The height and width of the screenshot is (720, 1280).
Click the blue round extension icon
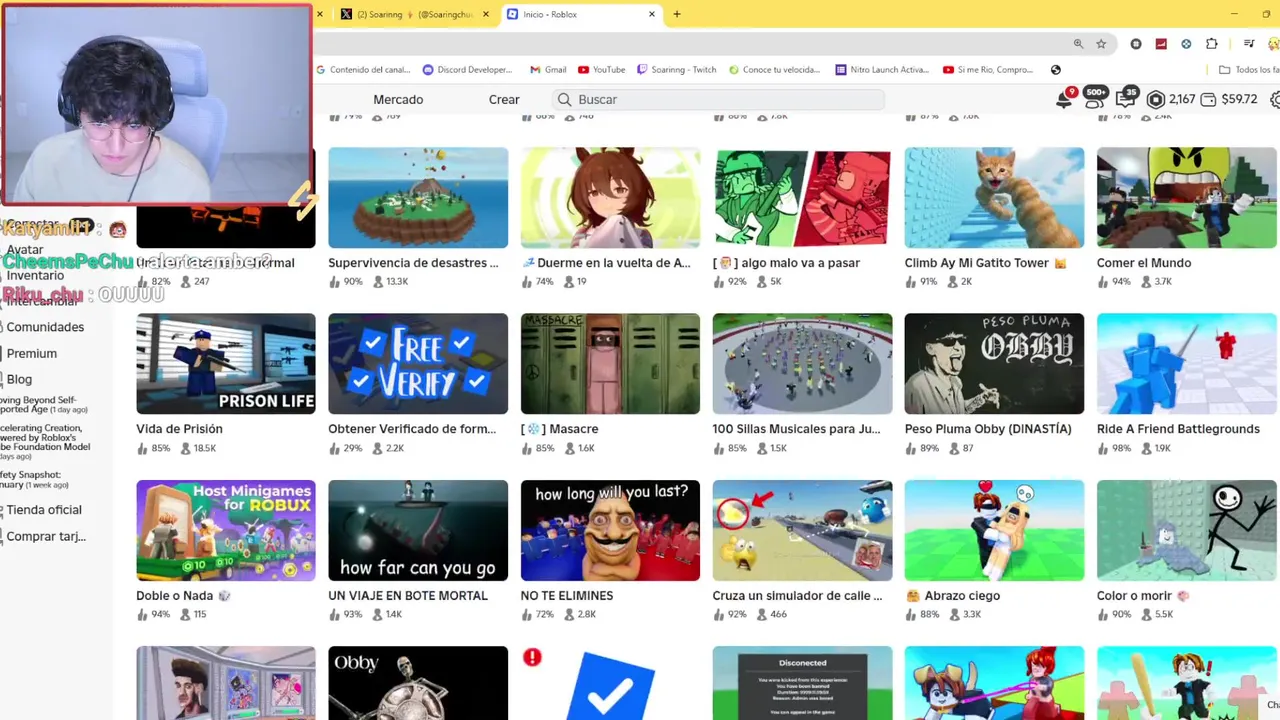[x=1186, y=44]
